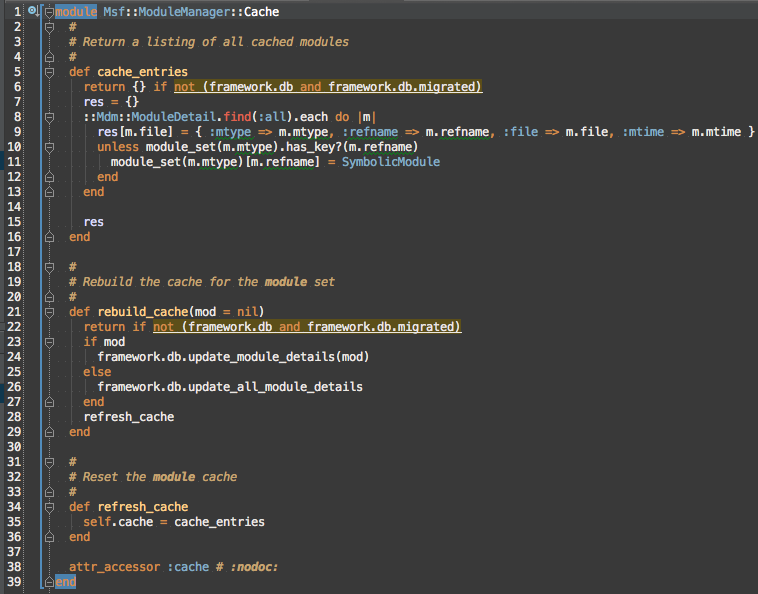The image size is (758, 594).
Task: Click the module fold end marker on line 39
Action: [x=49, y=581]
